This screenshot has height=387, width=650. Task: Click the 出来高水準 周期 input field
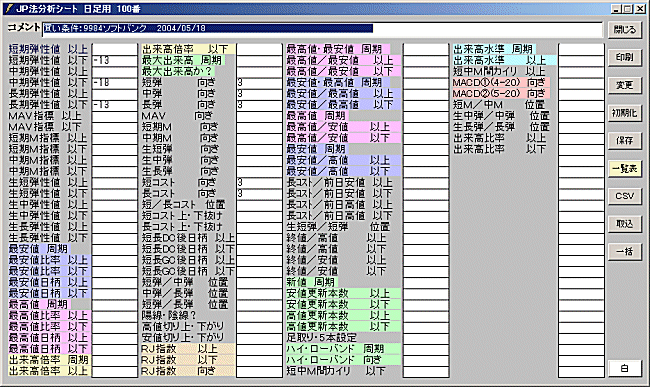click(581, 49)
